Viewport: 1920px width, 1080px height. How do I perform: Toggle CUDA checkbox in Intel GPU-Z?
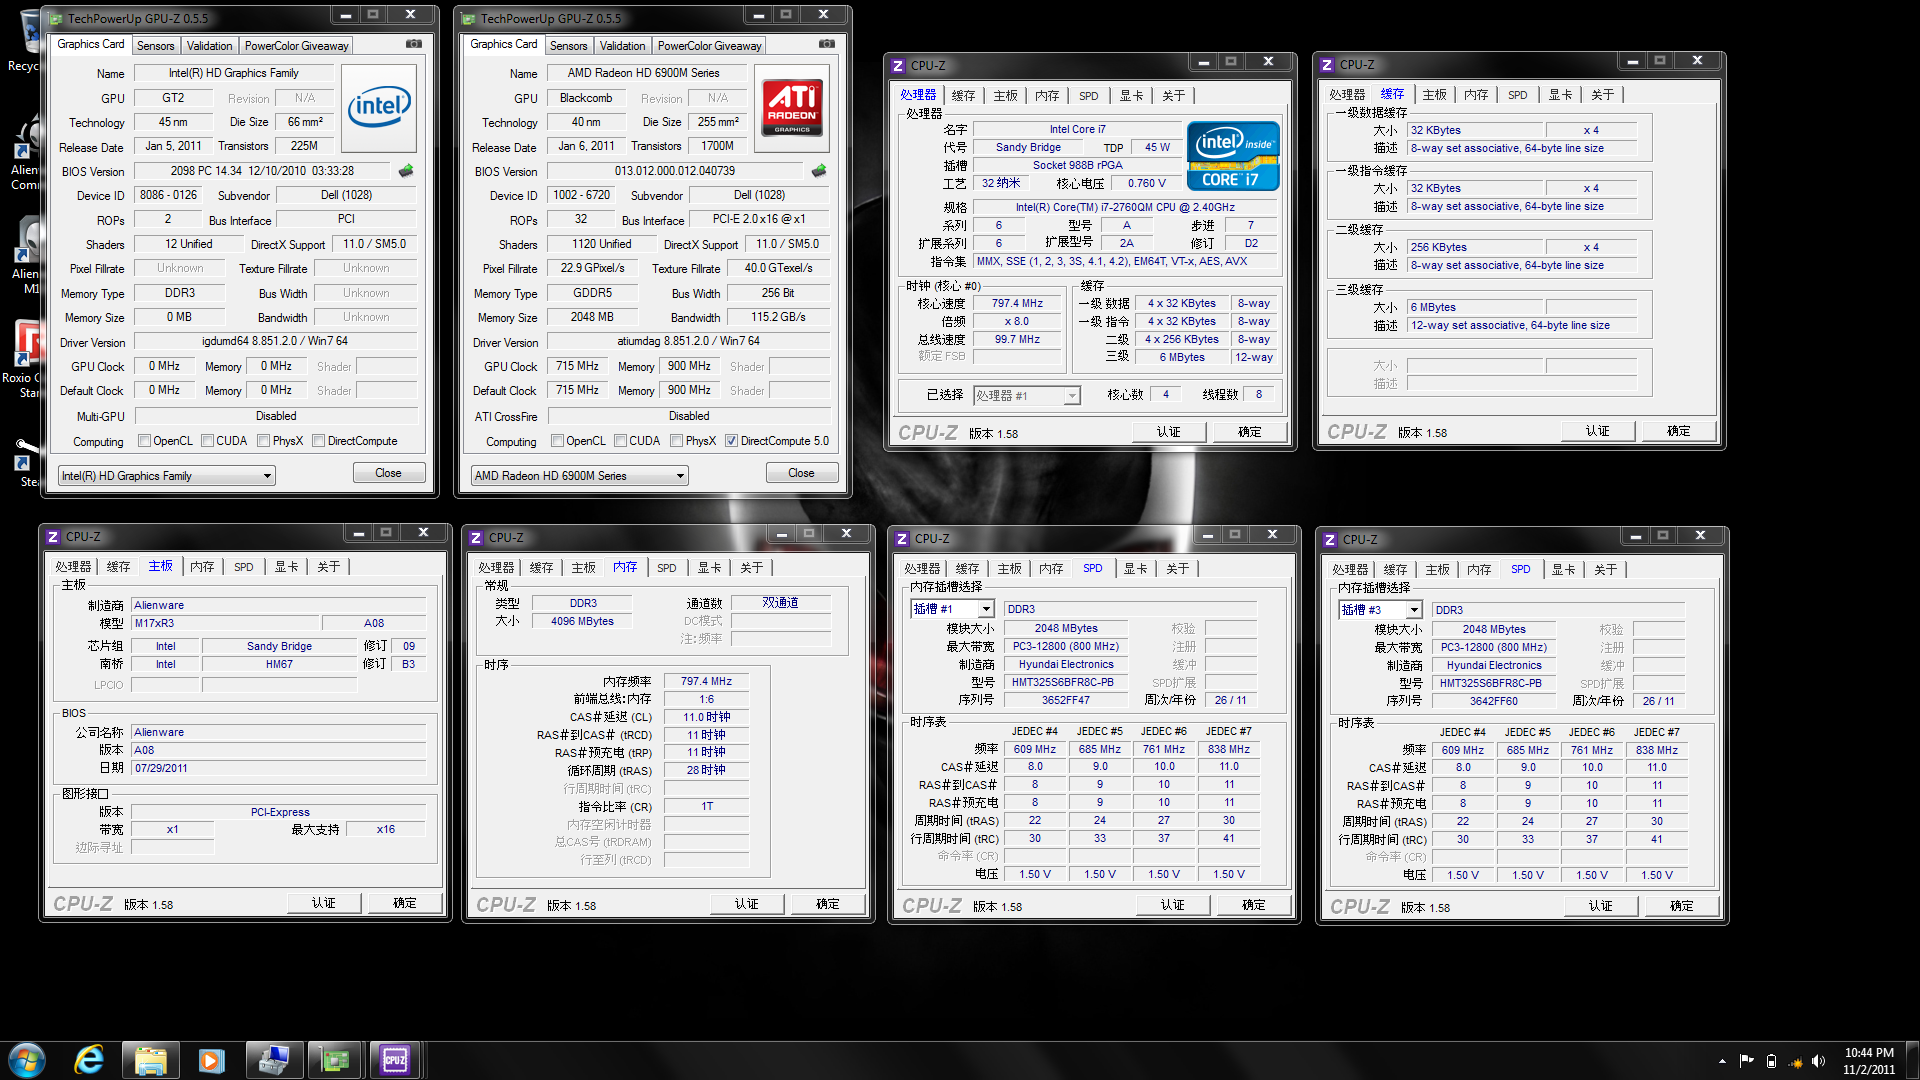[208, 441]
